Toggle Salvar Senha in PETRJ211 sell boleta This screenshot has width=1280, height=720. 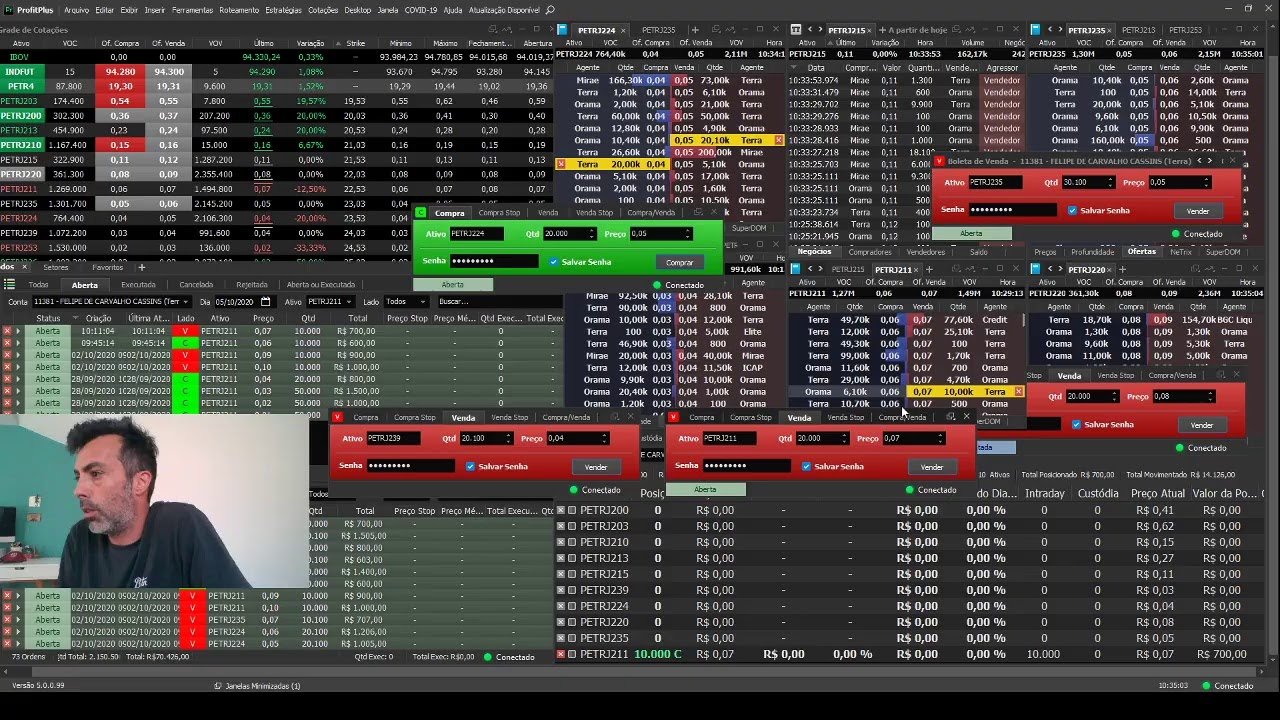pyautogui.click(x=806, y=466)
